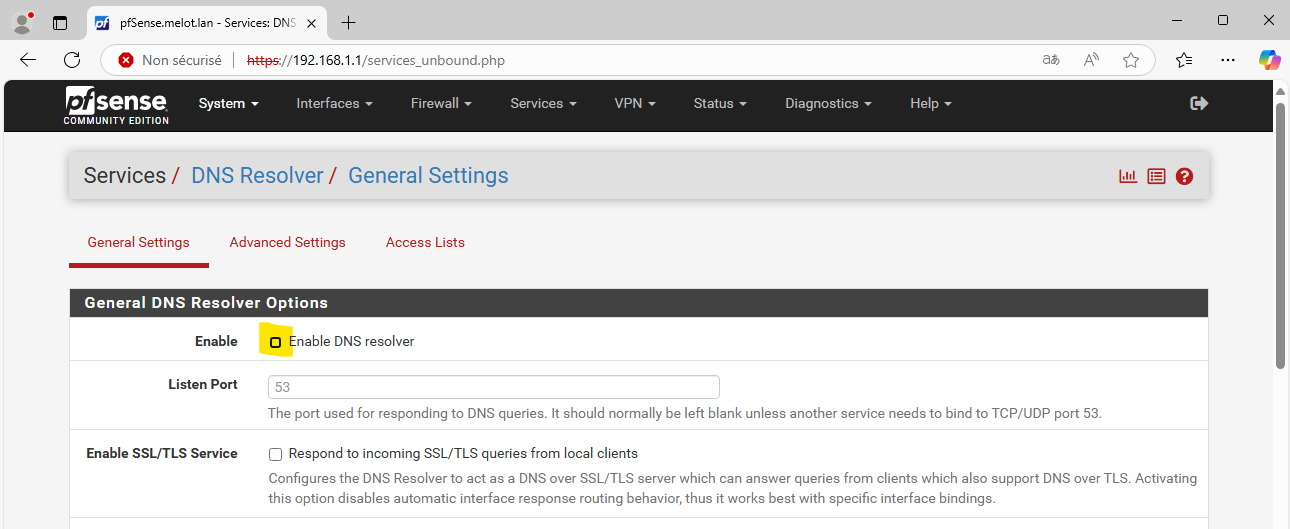
Task: Open a new browser tab
Action: (348, 22)
